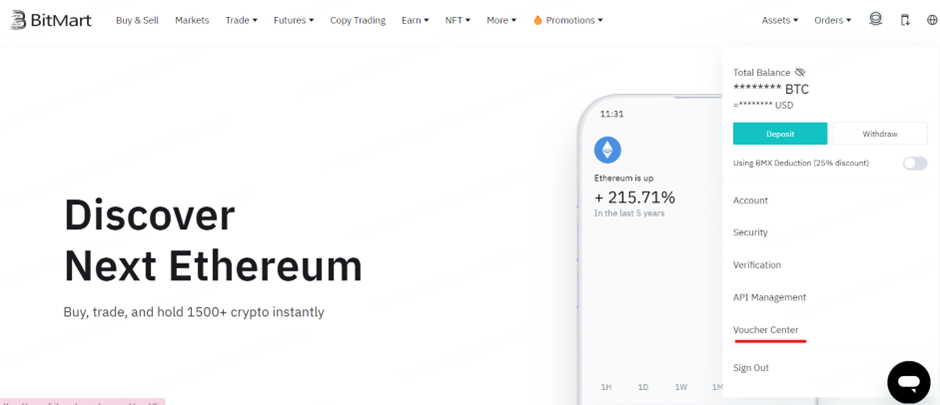Screen dimensions: 940x405
Task: Click the Promotions flame icon
Action: tap(538, 20)
